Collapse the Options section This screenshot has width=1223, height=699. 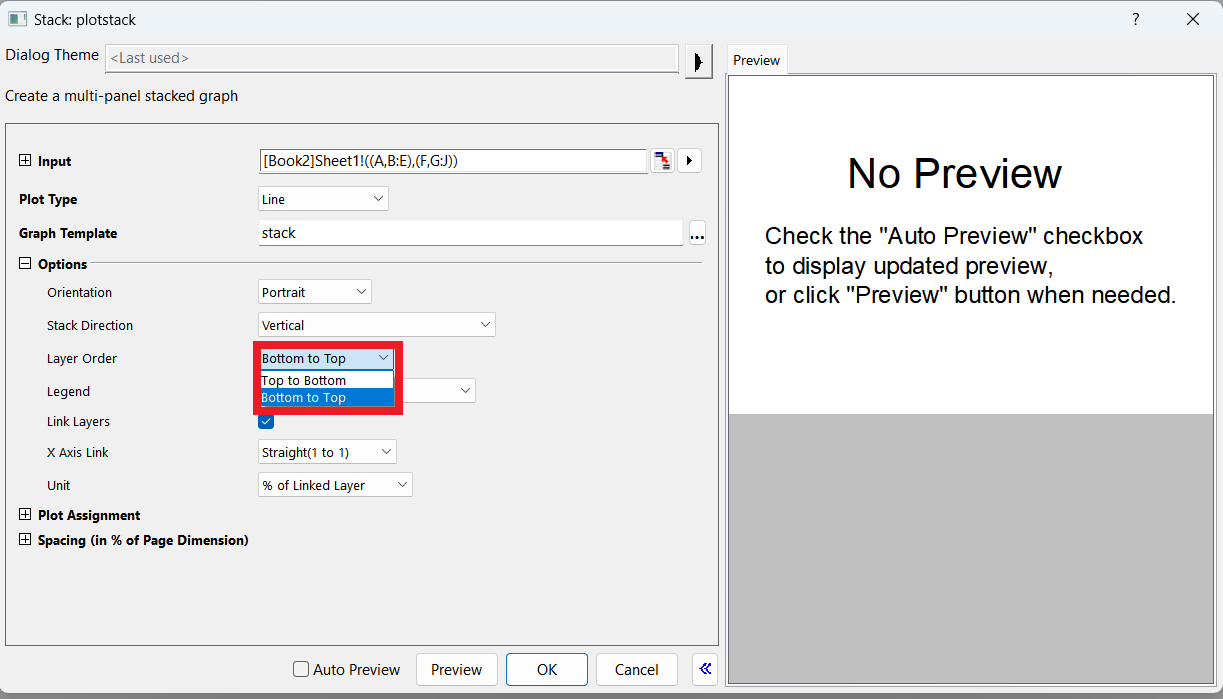(x=25, y=264)
